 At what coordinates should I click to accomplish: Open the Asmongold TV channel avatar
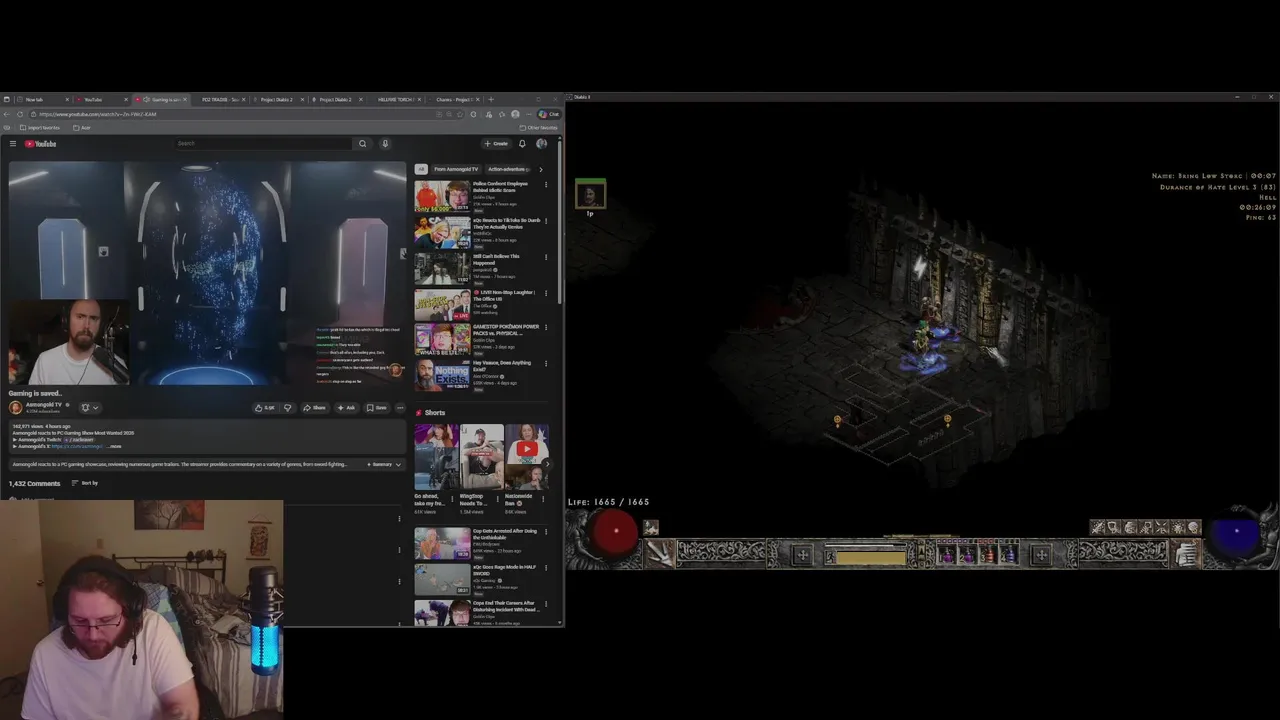tap(15, 407)
